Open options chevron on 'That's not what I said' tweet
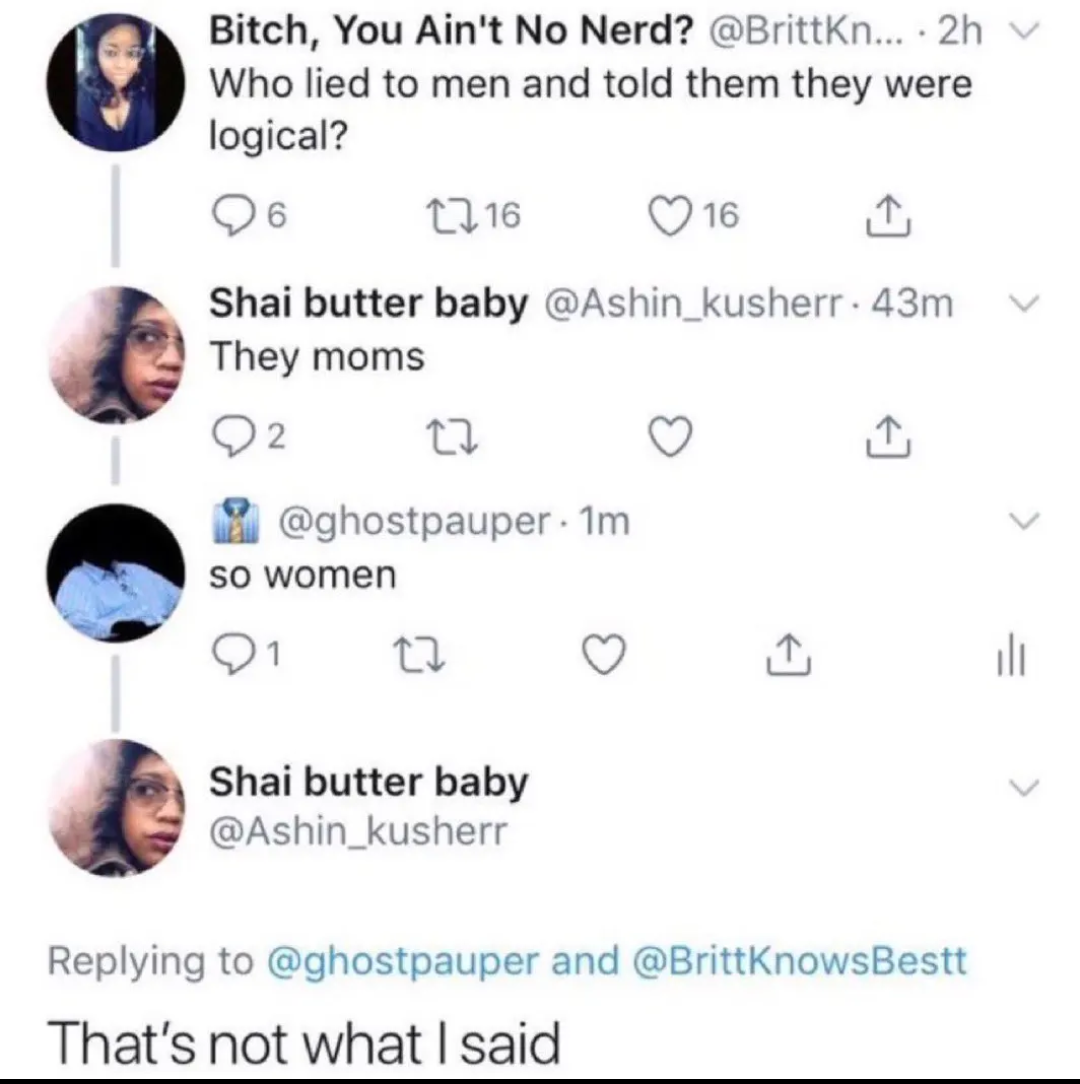 tap(1024, 787)
